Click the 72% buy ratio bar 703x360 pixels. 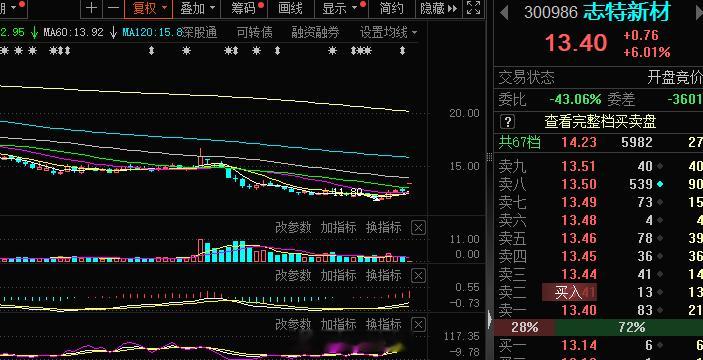click(x=629, y=328)
